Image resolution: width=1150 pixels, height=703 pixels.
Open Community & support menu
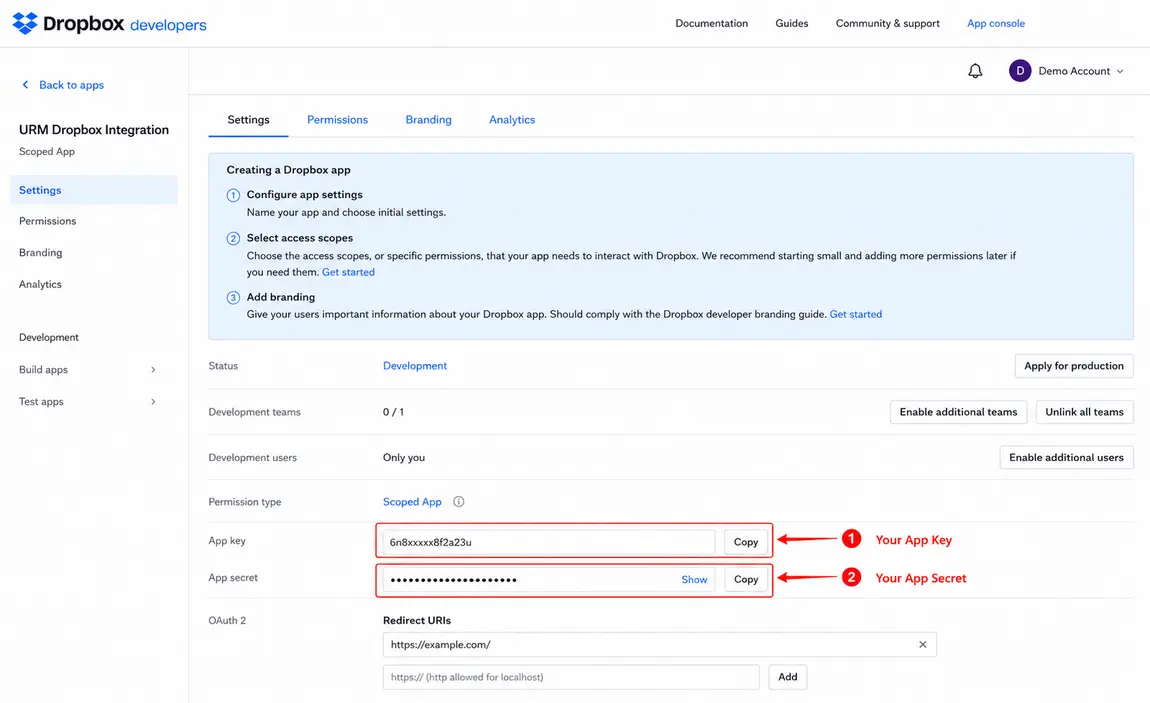[x=887, y=23]
